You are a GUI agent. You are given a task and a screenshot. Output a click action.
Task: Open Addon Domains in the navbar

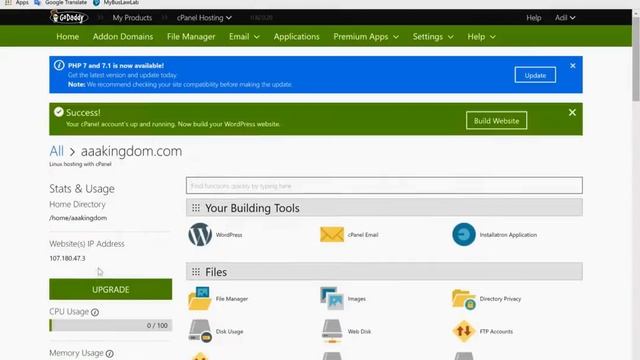(123, 37)
